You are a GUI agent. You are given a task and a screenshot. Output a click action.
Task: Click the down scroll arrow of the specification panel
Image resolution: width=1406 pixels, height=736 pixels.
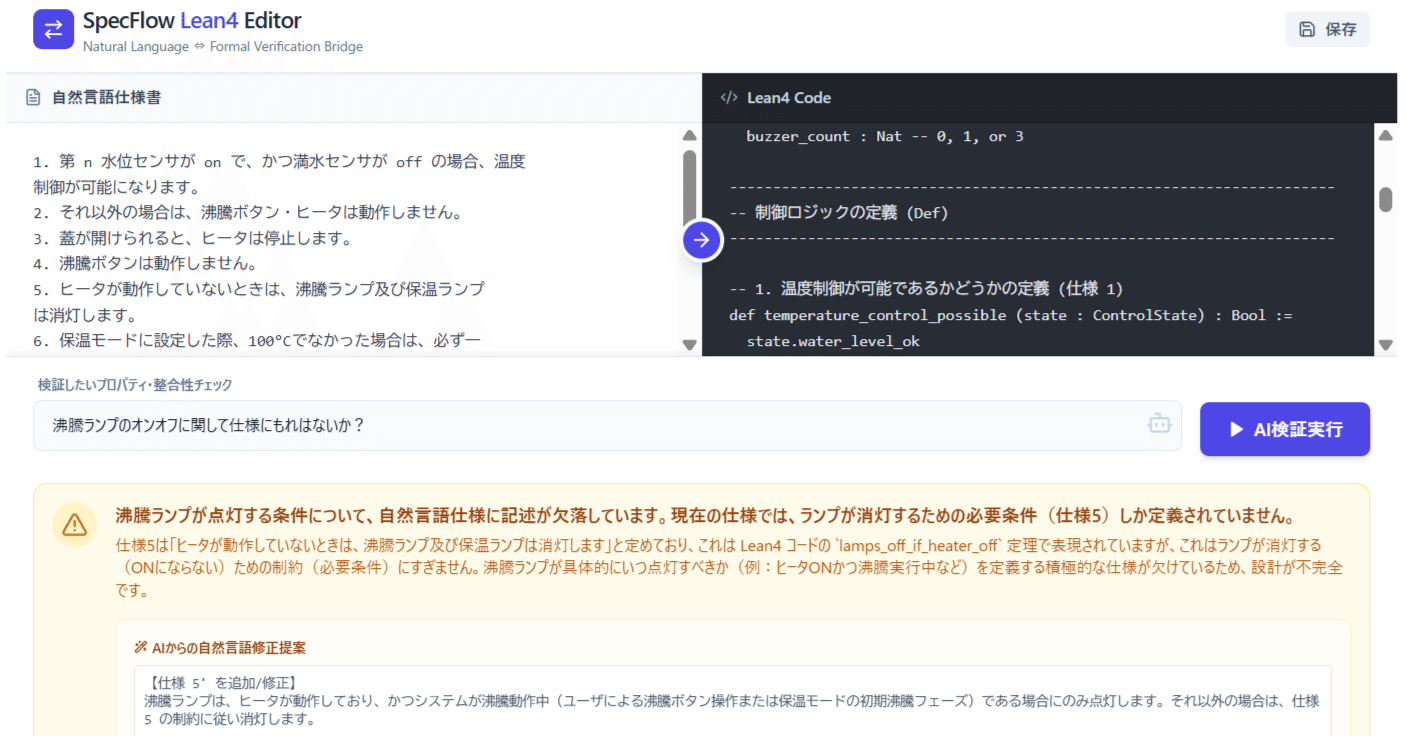click(x=689, y=344)
